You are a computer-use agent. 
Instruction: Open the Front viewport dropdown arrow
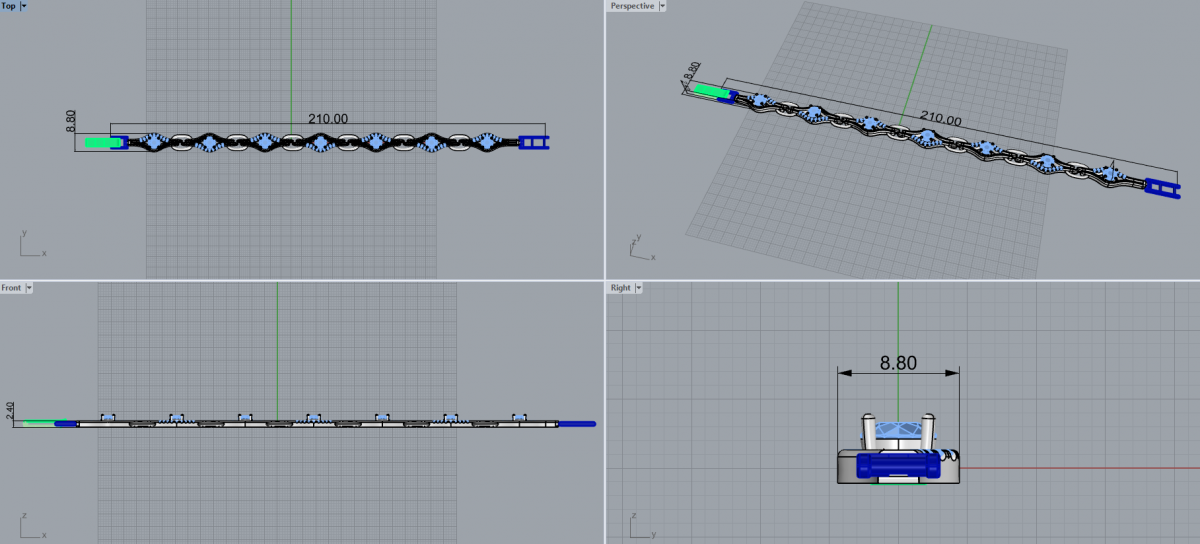(x=29, y=287)
